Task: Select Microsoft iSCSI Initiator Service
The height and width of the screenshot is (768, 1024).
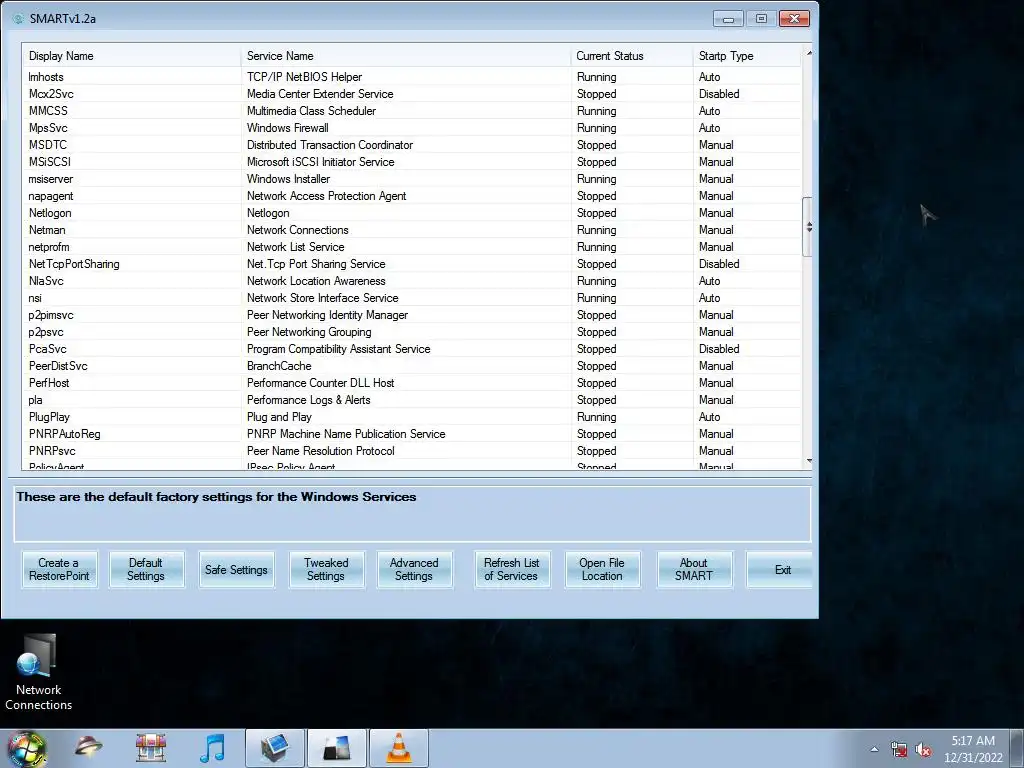Action: pyautogui.click(x=321, y=162)
